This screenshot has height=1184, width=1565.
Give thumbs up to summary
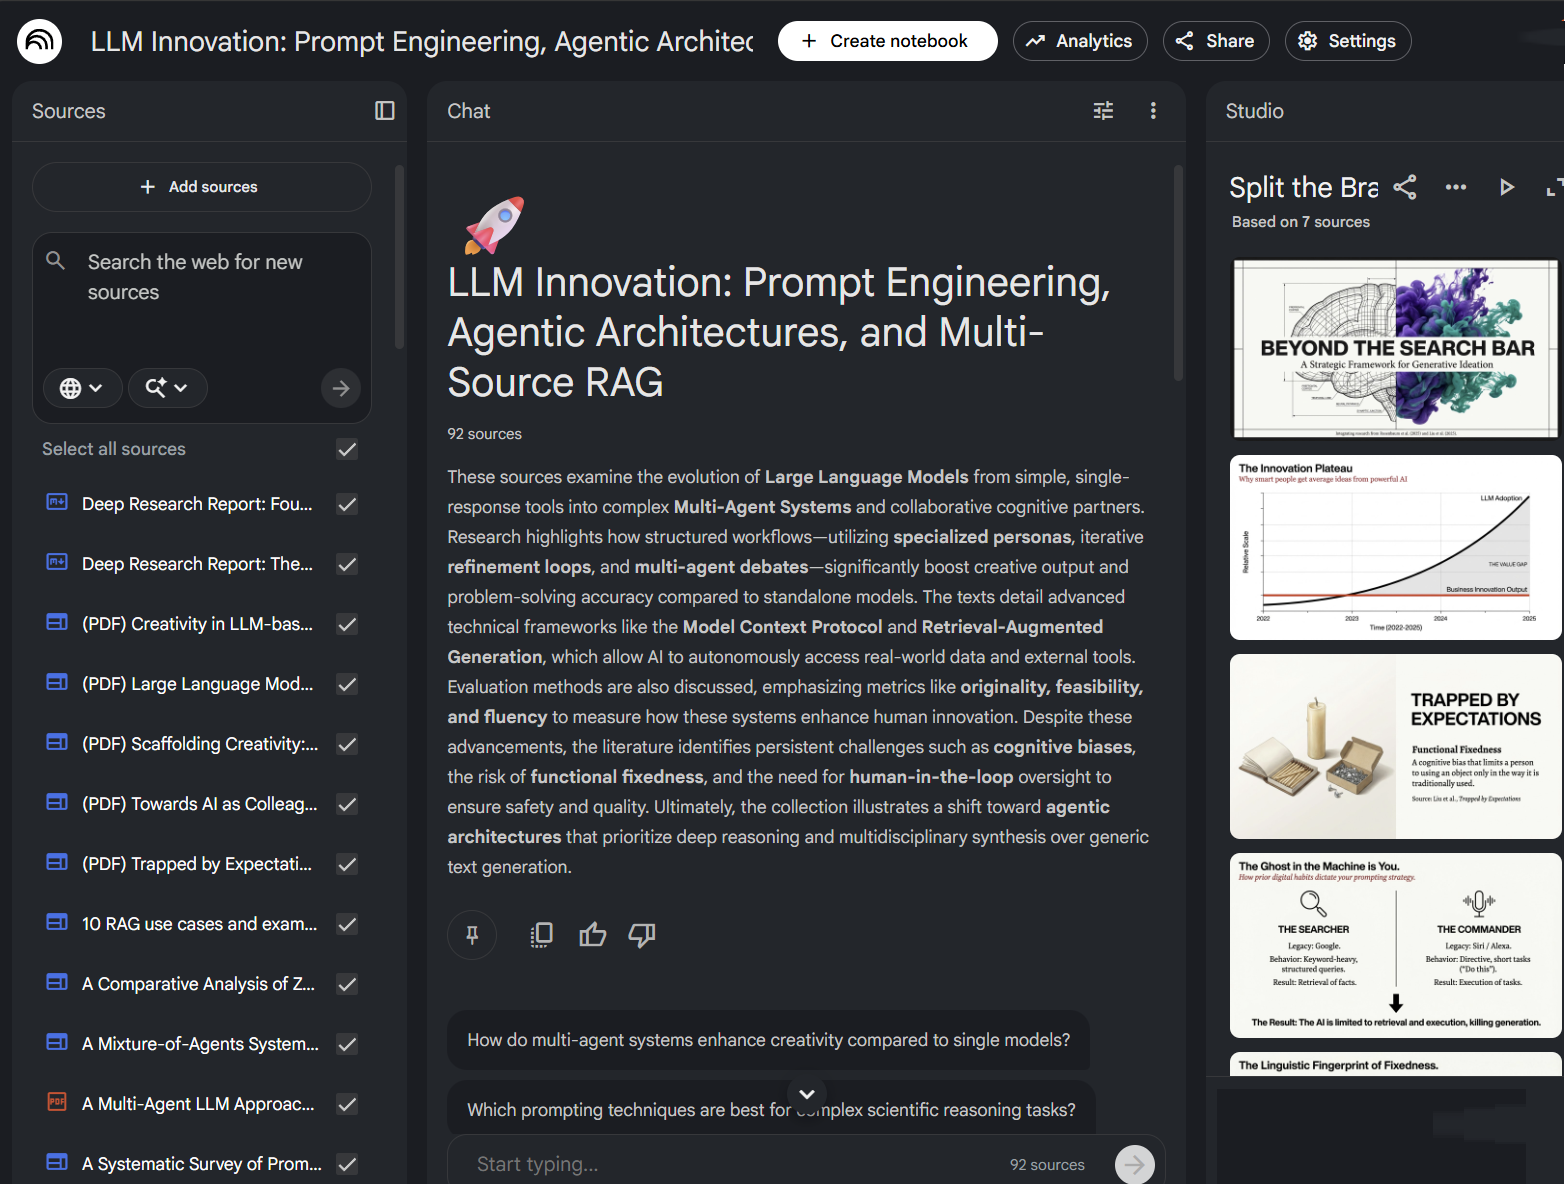click(592, 935)
